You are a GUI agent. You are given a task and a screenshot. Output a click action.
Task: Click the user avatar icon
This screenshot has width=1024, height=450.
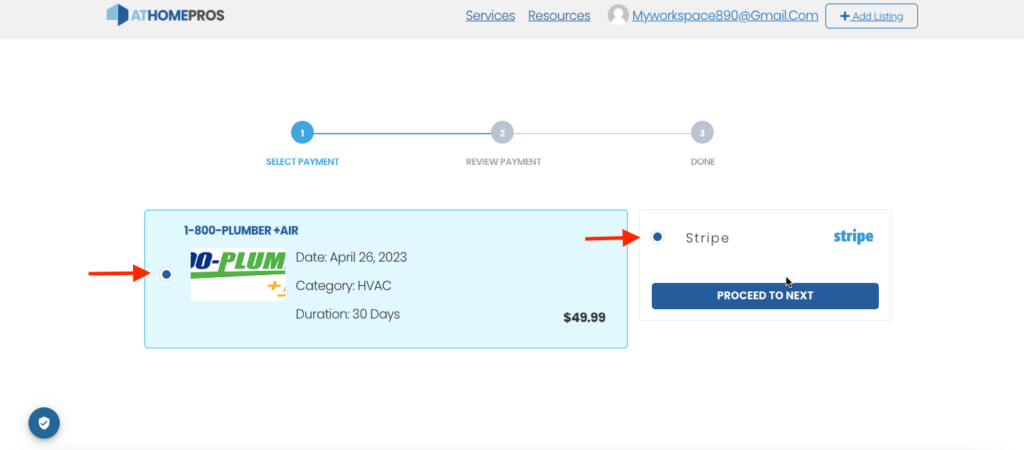pos(618,16)
